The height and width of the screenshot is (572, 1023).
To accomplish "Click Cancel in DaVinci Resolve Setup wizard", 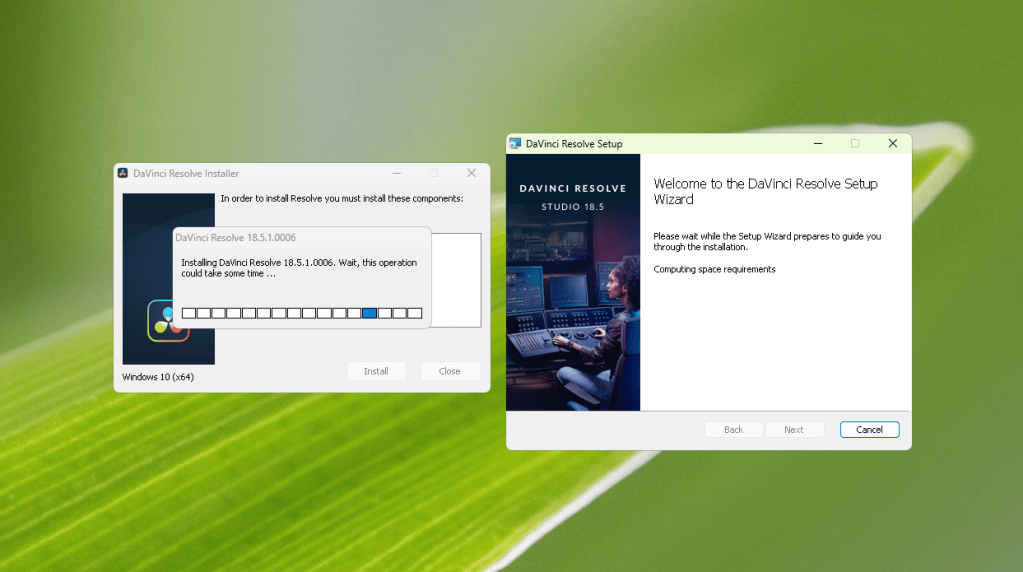I will coord(869,429).
